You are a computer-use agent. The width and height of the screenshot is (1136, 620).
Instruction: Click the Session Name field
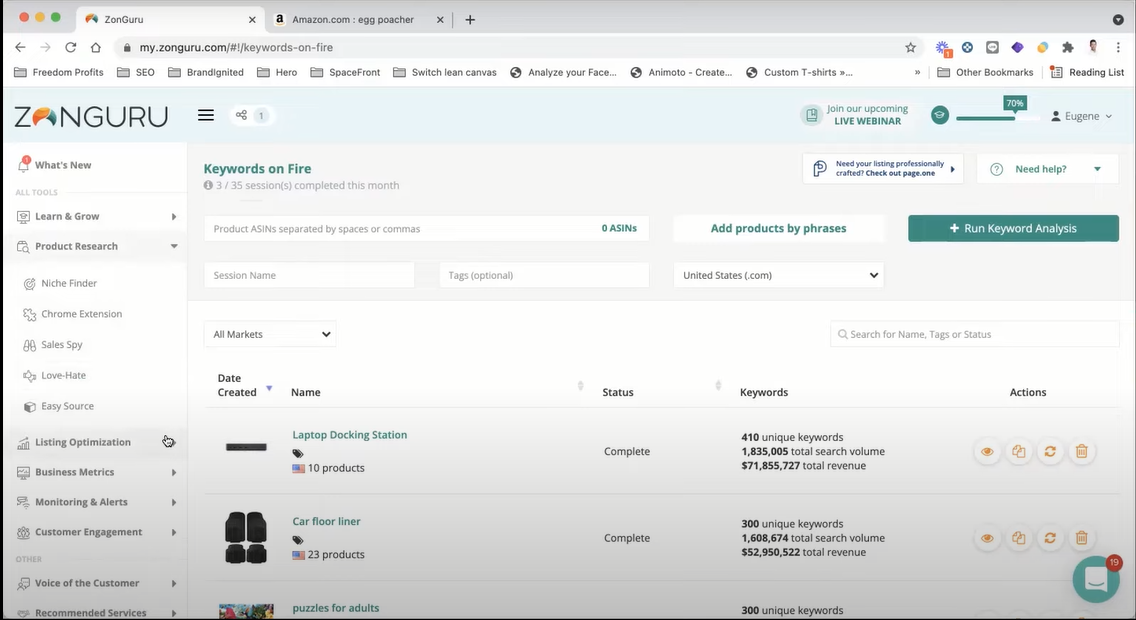pos(309,275)
